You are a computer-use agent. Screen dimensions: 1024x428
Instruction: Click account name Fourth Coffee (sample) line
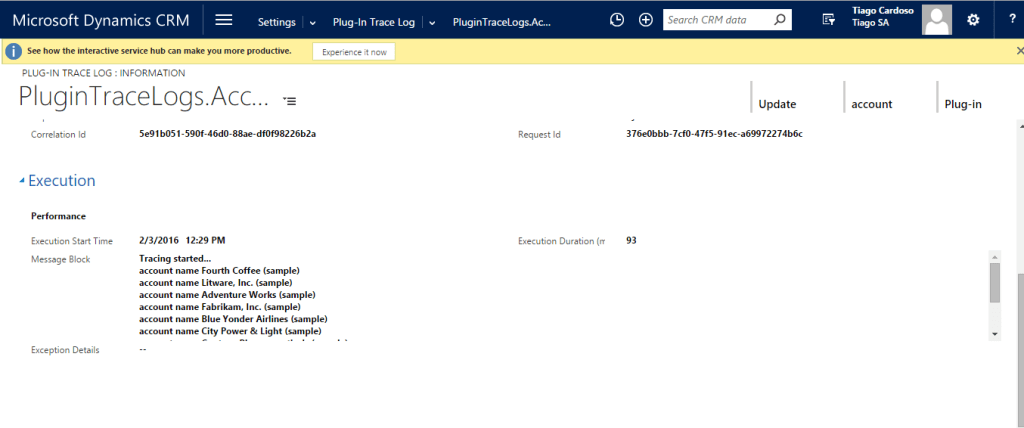219,271
